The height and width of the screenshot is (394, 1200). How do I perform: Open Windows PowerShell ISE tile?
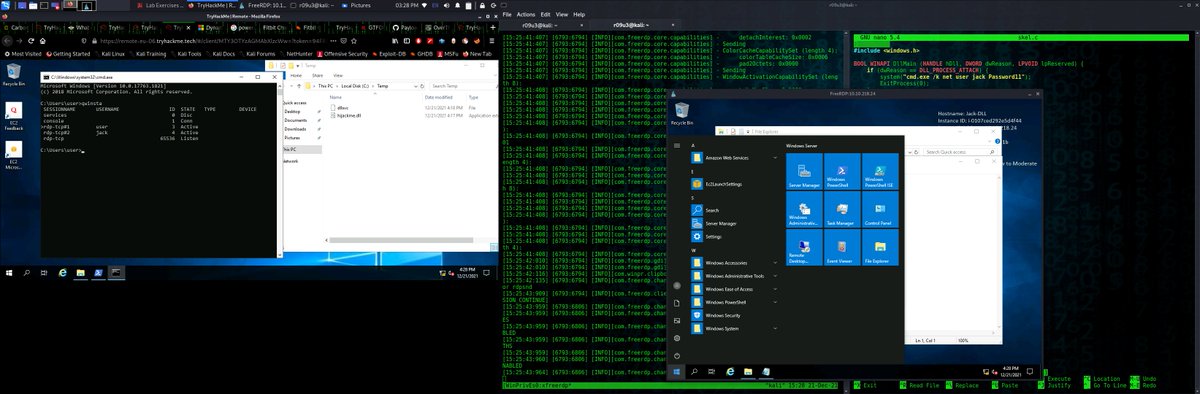[x=881, y=171]
